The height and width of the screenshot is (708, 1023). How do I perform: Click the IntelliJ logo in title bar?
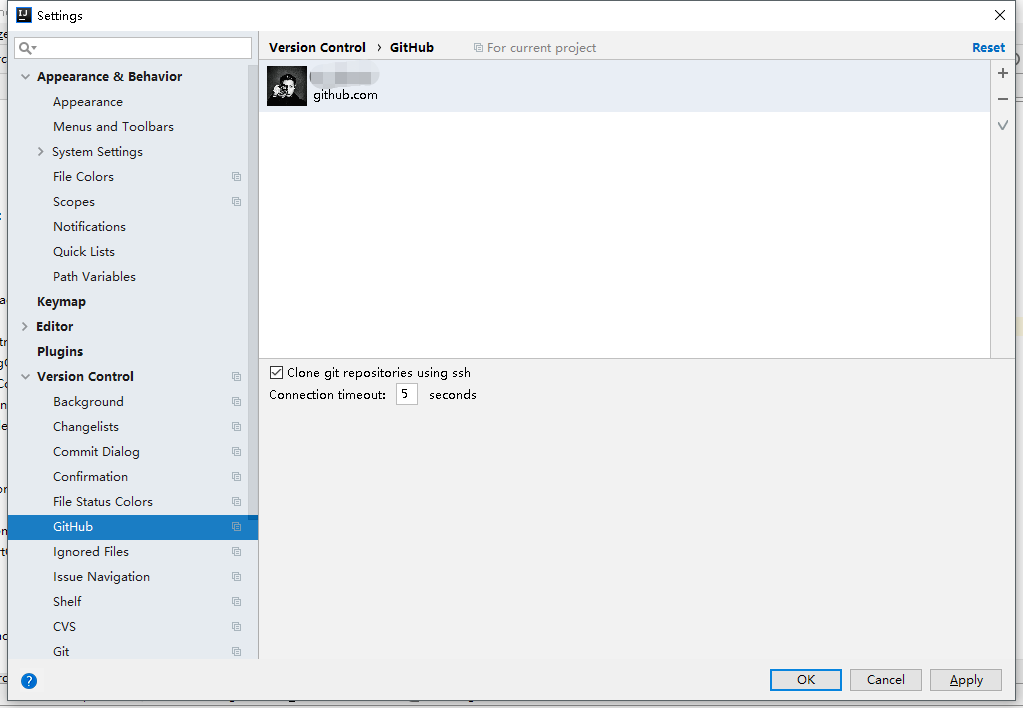(23, 15)
